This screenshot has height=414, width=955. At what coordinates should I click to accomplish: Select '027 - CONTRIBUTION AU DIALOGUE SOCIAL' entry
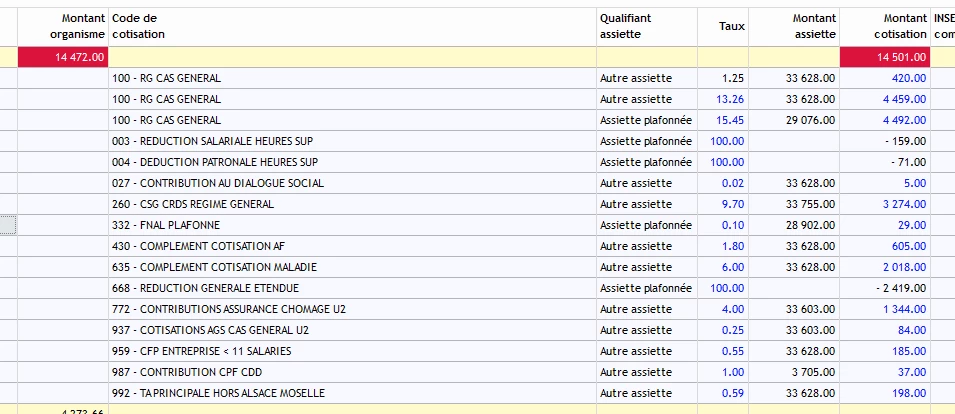[218, 183]
